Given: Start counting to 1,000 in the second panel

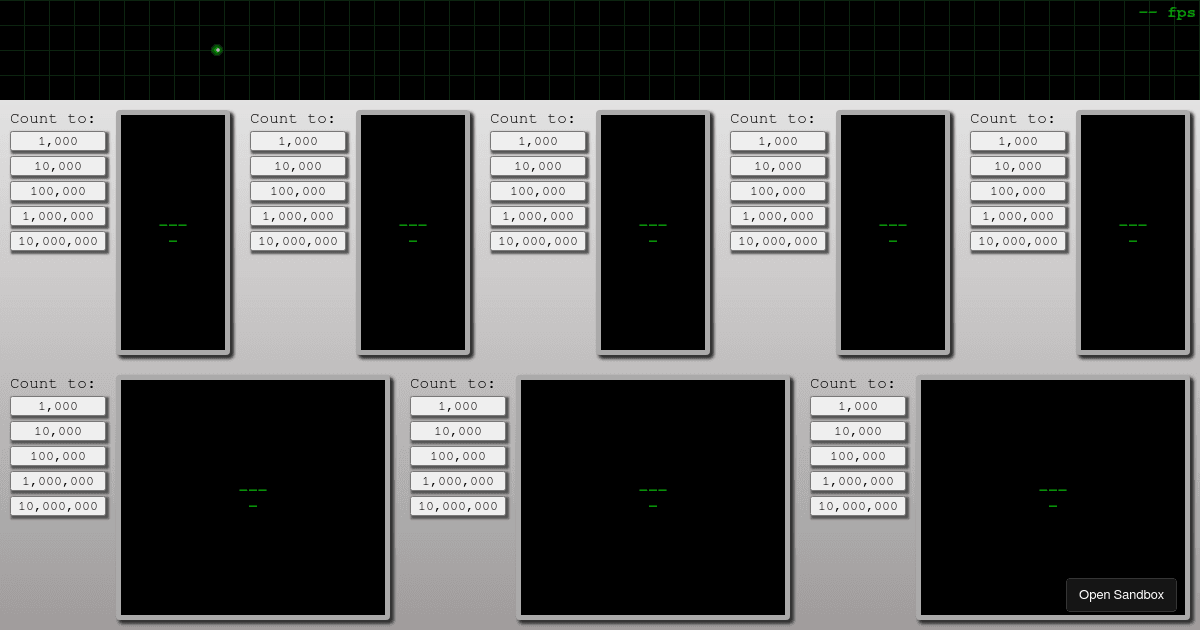Looking at the screenshot, I should click(x=298, y=141).
